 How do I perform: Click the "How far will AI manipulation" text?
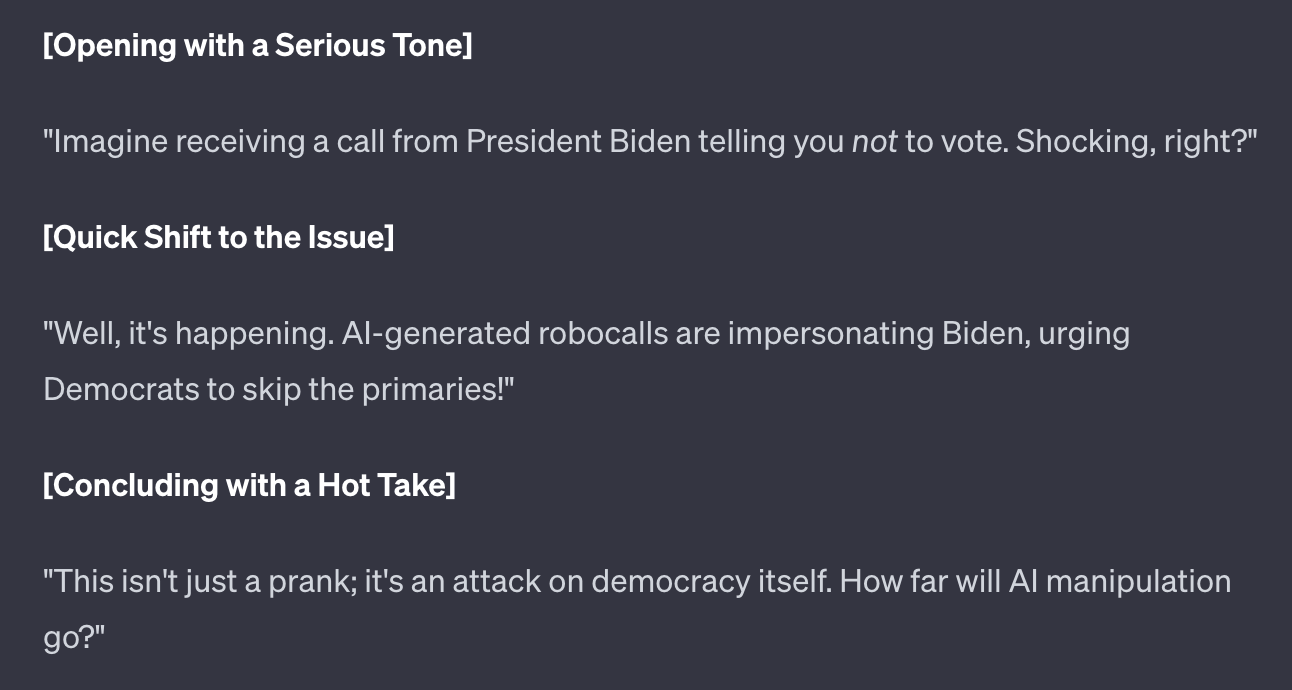click(1035, 581)
